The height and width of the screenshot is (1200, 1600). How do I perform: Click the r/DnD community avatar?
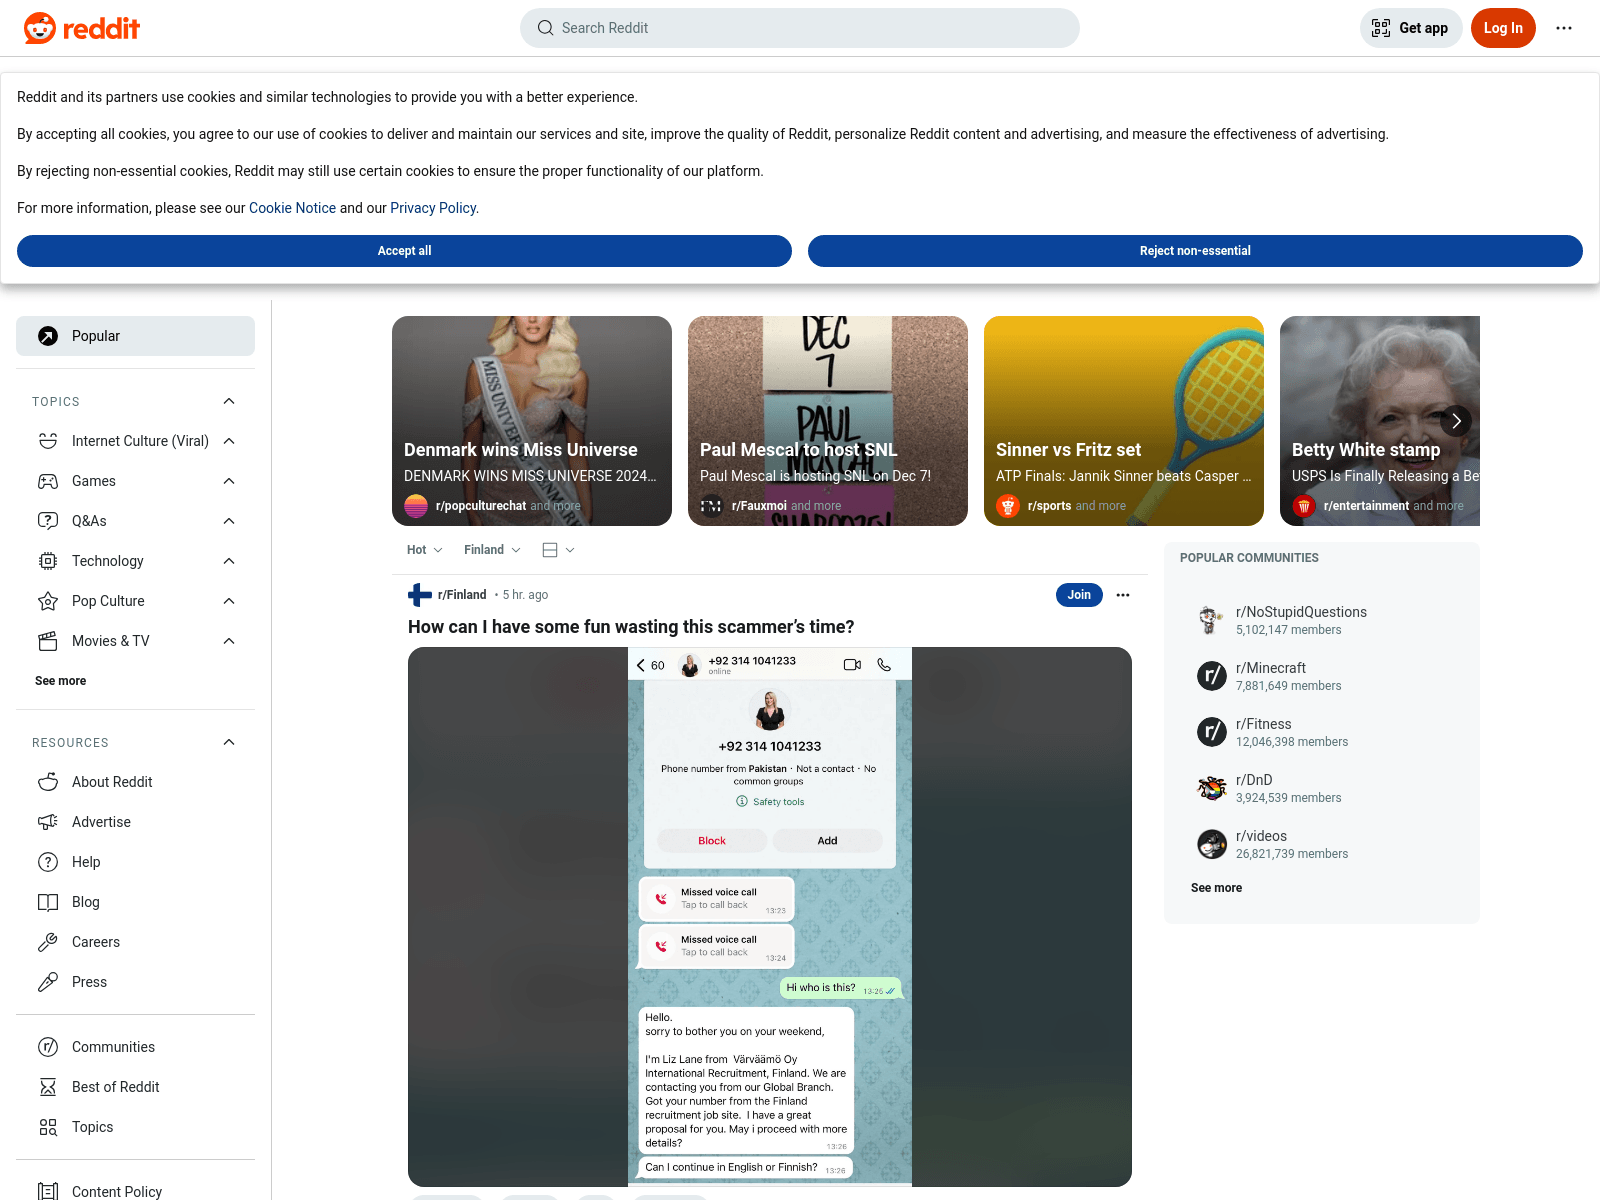click(1212, 788)
